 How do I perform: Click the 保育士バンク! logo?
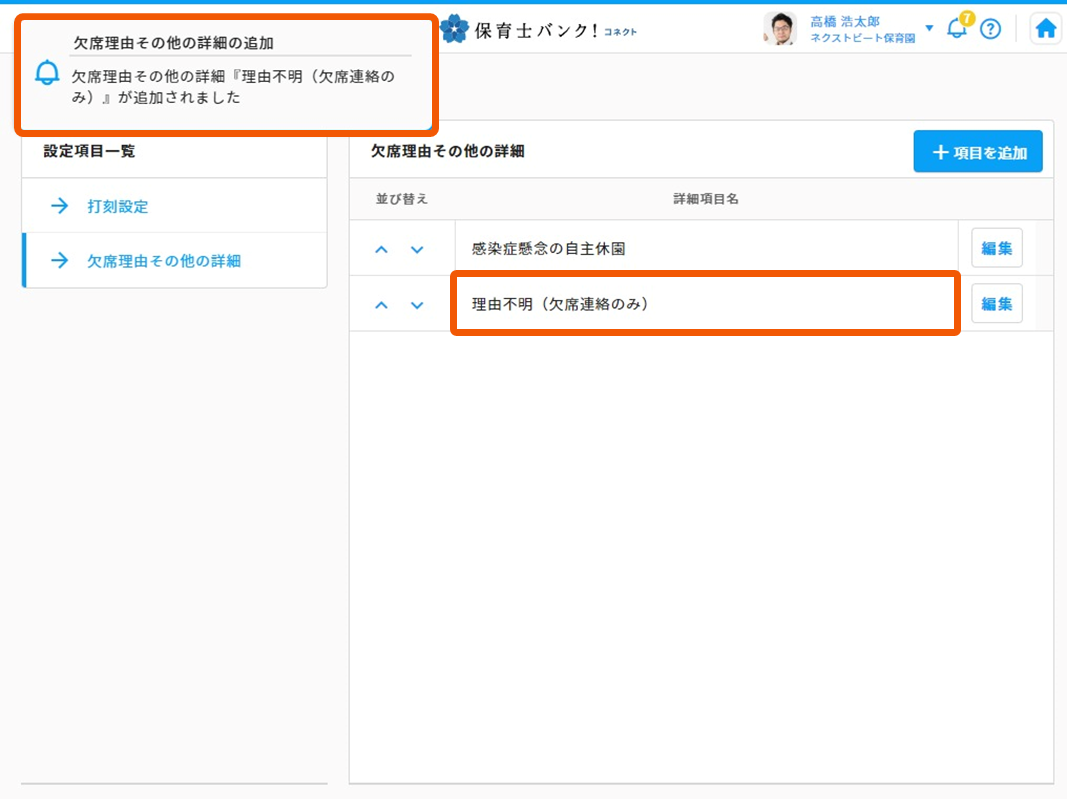point(538,29)
